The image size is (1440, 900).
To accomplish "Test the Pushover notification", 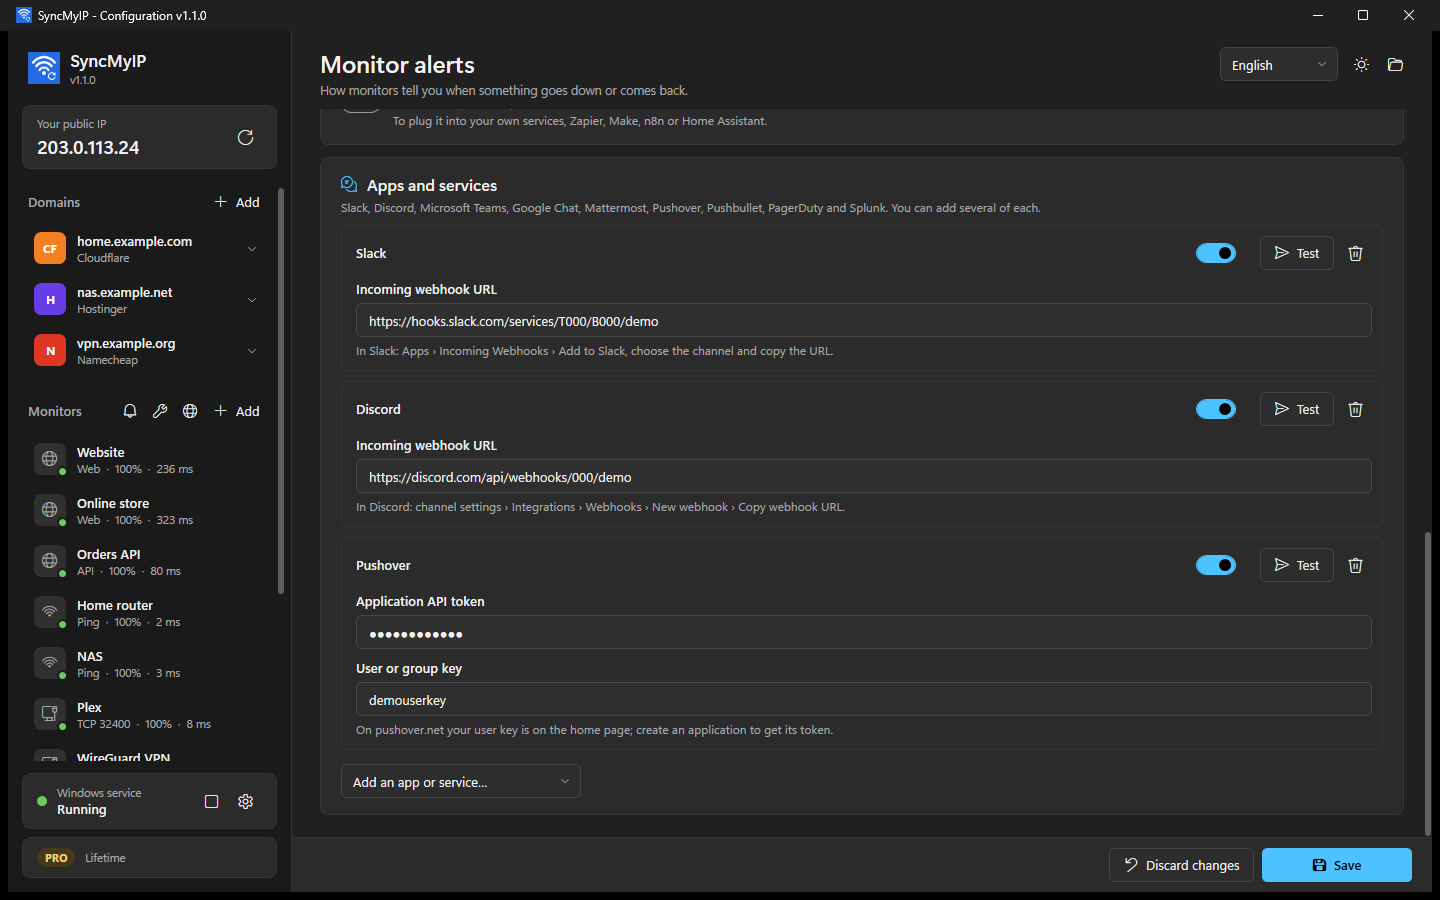I will (1296, 565).
